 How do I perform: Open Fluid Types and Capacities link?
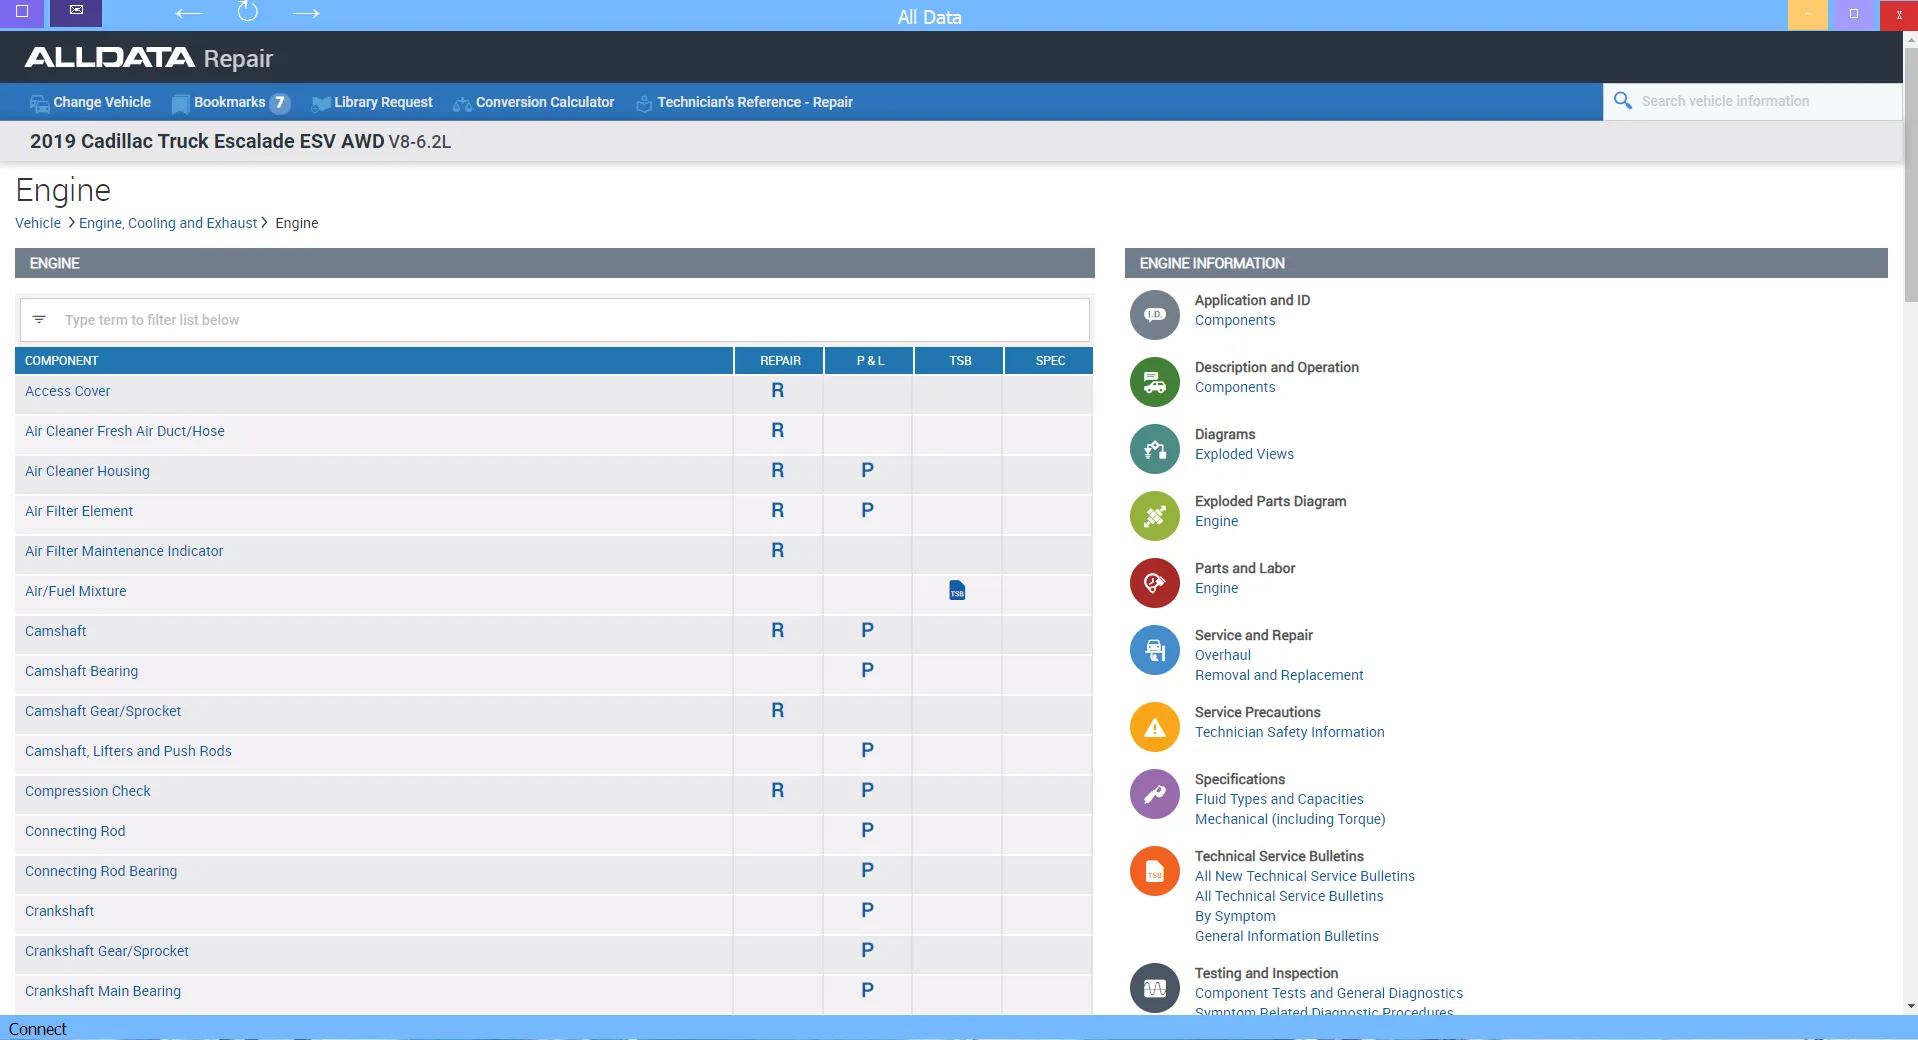click(1279, 799)
